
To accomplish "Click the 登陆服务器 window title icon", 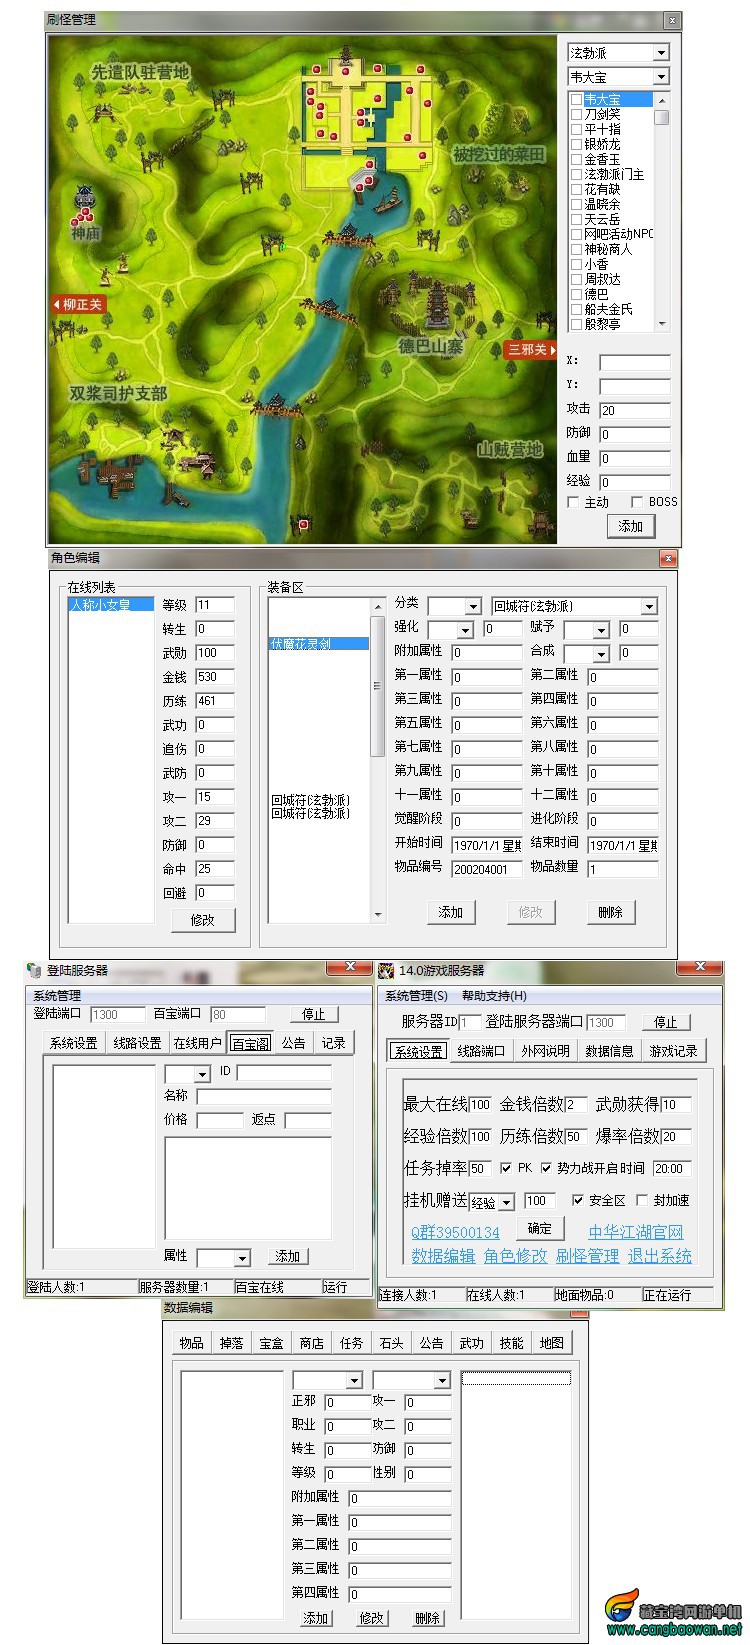I will coord(35,970).
